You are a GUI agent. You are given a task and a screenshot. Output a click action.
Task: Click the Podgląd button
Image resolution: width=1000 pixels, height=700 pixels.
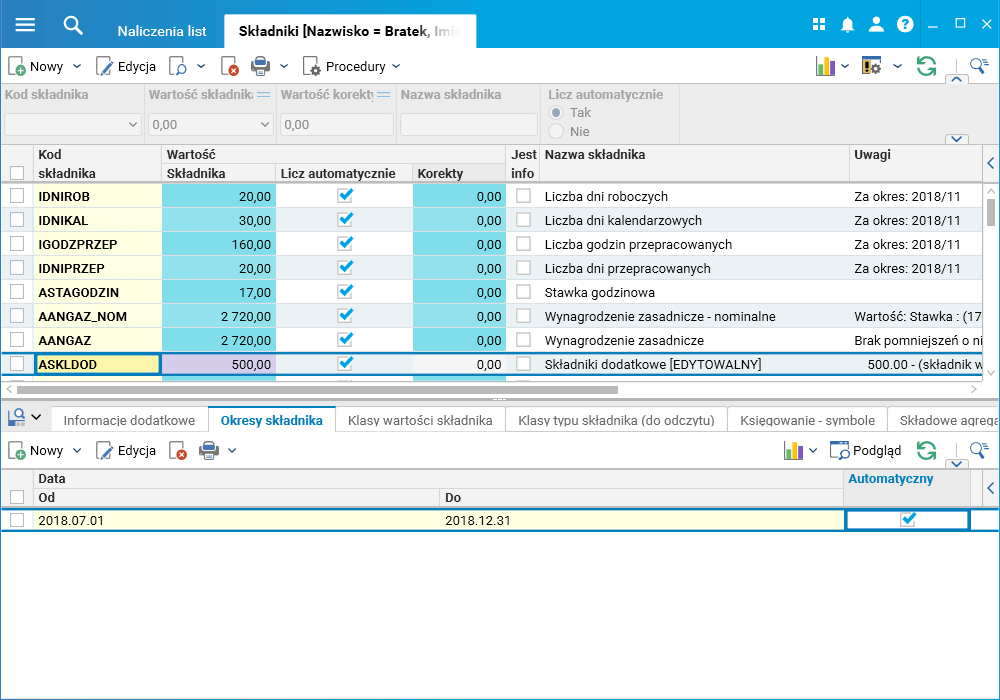(x=866, y=451)
